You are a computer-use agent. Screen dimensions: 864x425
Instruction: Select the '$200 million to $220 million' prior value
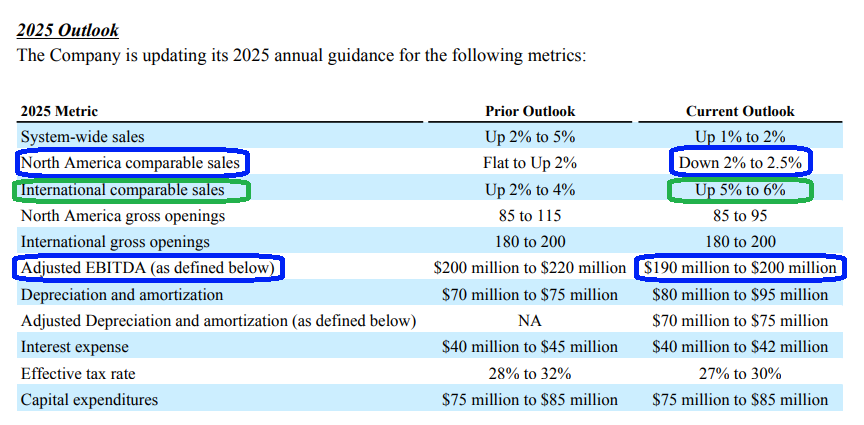(530, 268)
